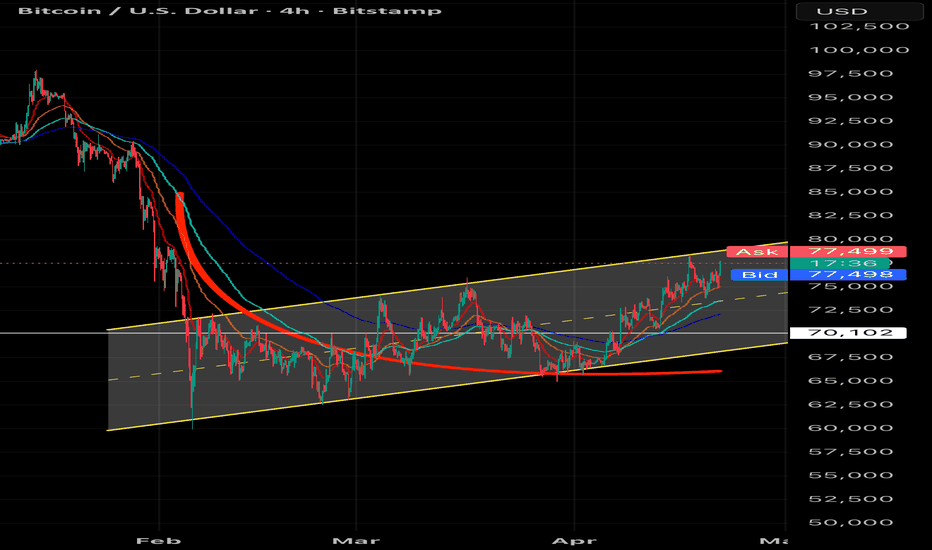Click the Mar marker on the time axis
This screenshot has height=550, width=932.
[355, 541]
